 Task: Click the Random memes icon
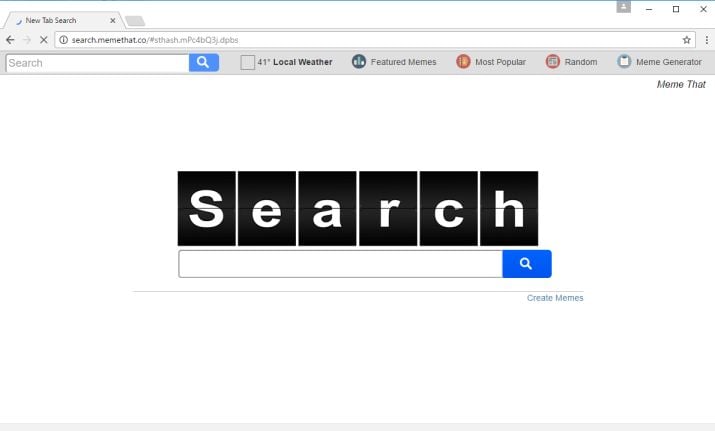(553, 62)
